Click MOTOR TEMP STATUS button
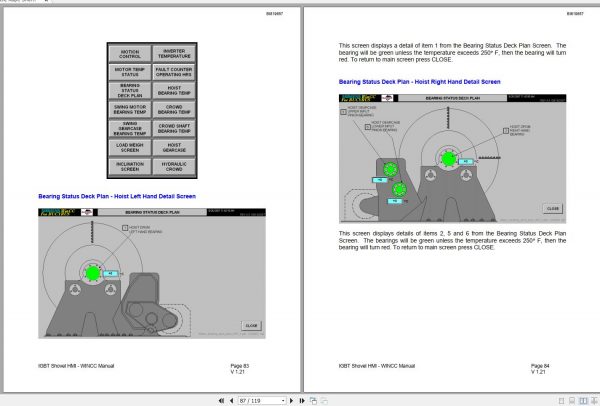Screen dimensions: 600x406 pos(130,72)
